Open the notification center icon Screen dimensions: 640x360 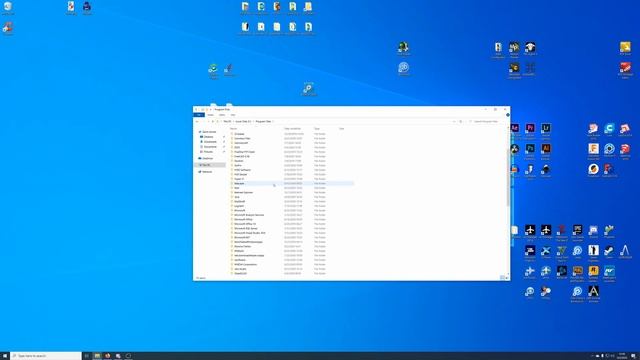click(x=634, y=356)
